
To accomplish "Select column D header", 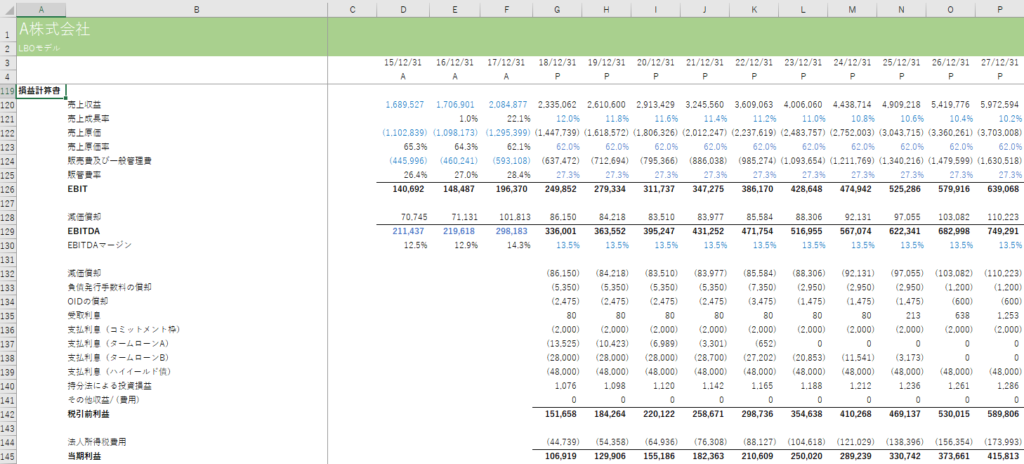I will (403, 9).
